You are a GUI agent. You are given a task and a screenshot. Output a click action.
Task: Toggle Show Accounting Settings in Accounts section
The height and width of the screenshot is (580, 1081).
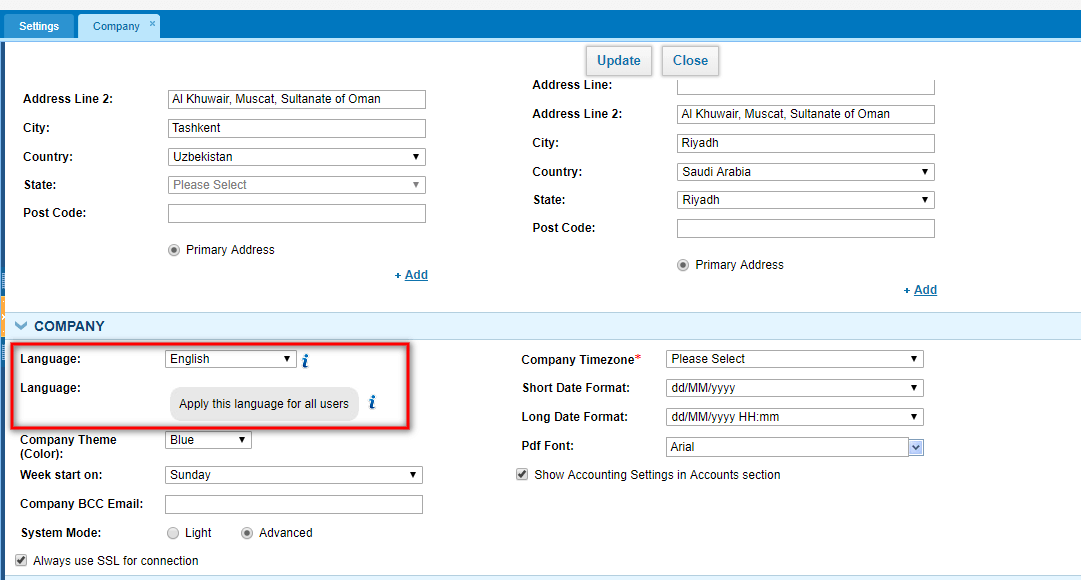[x=522, y=474]
